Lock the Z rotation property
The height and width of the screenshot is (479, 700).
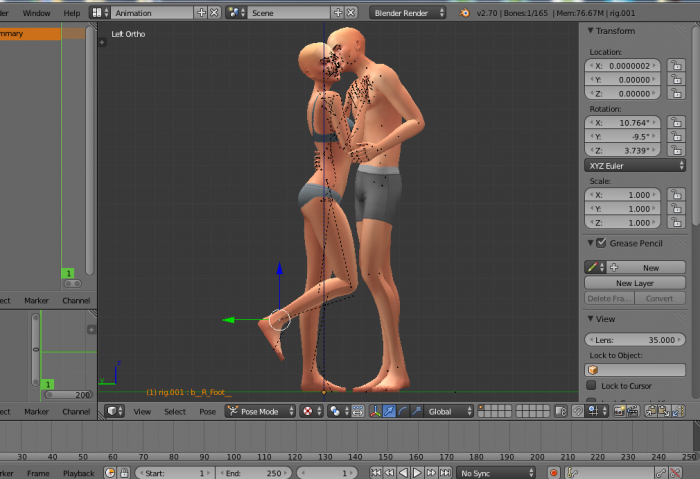[x=675, y=149]
